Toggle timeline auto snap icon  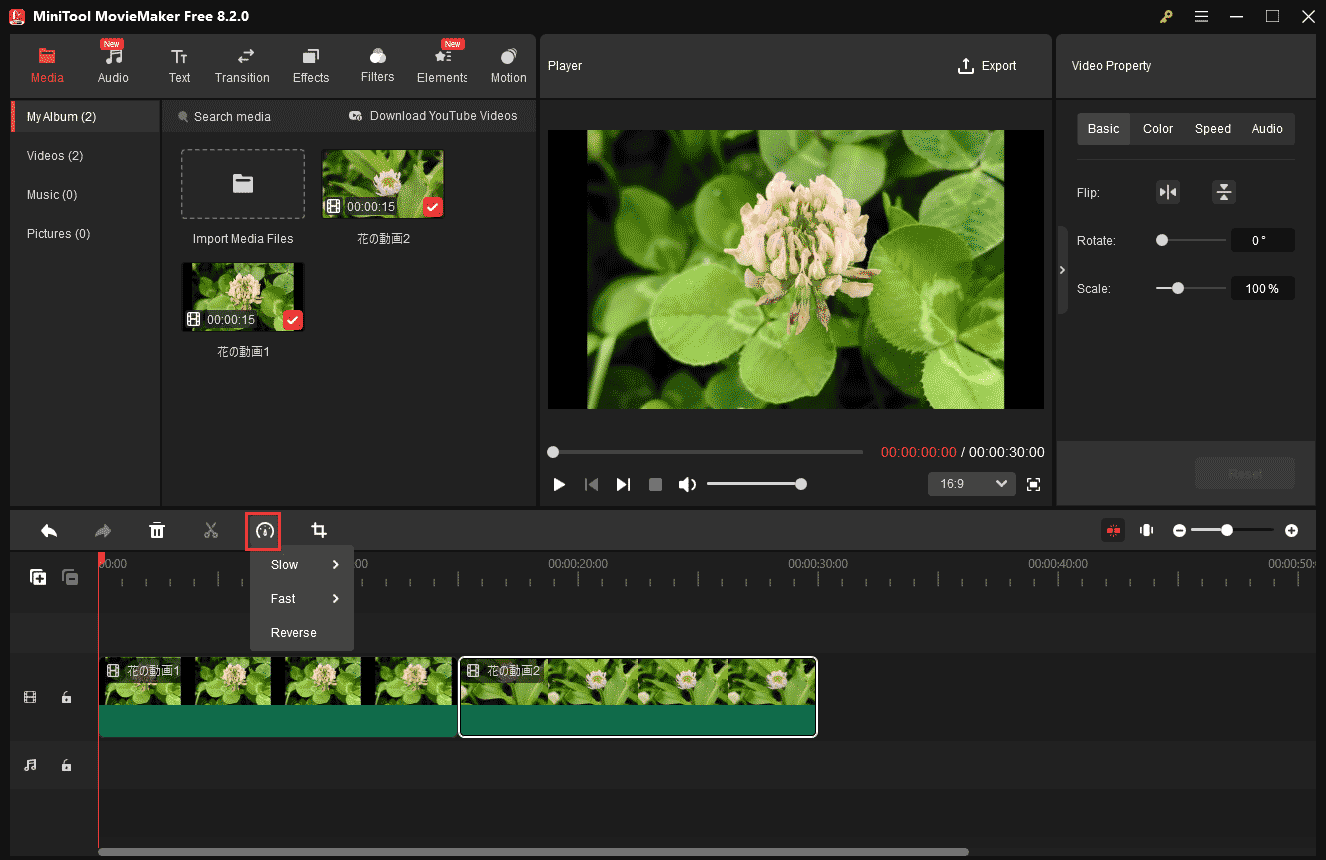point(1112,530)
